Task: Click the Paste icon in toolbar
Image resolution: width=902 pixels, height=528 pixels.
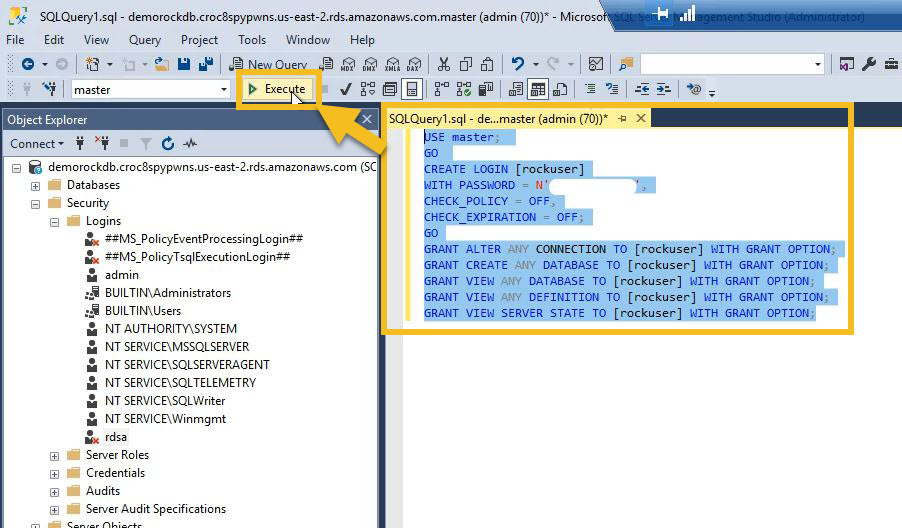Action: click(x=487, y=64)
